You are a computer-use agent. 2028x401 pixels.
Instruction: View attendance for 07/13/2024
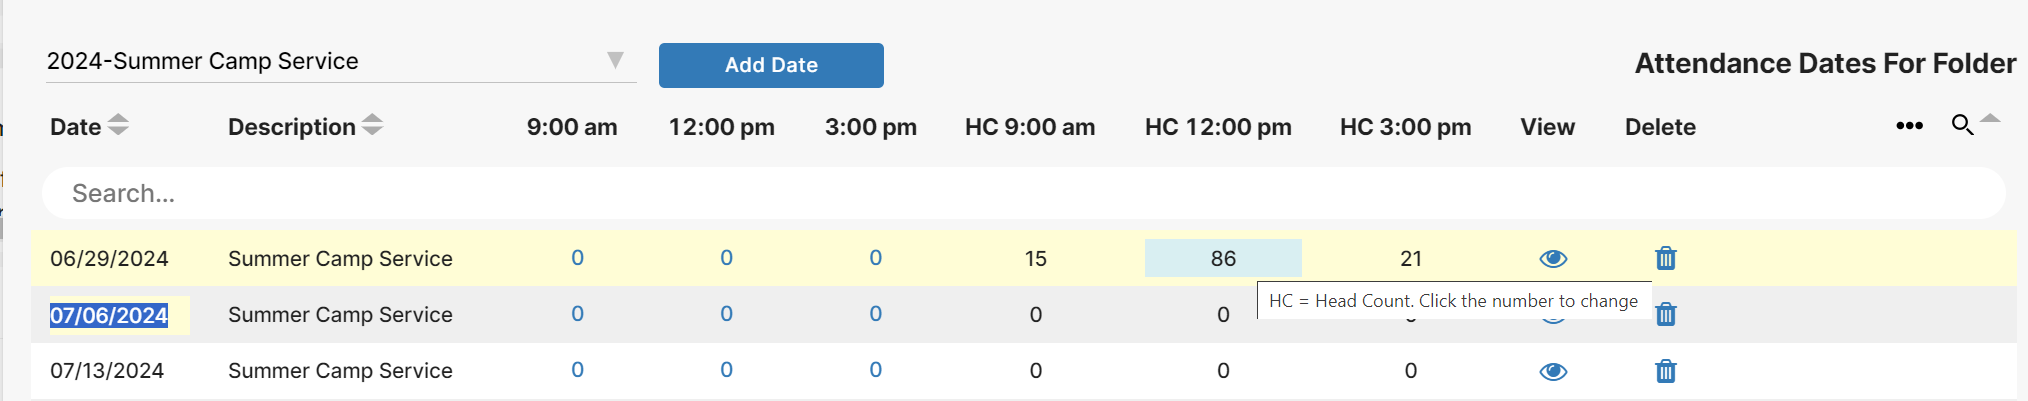pos(1553,372)
